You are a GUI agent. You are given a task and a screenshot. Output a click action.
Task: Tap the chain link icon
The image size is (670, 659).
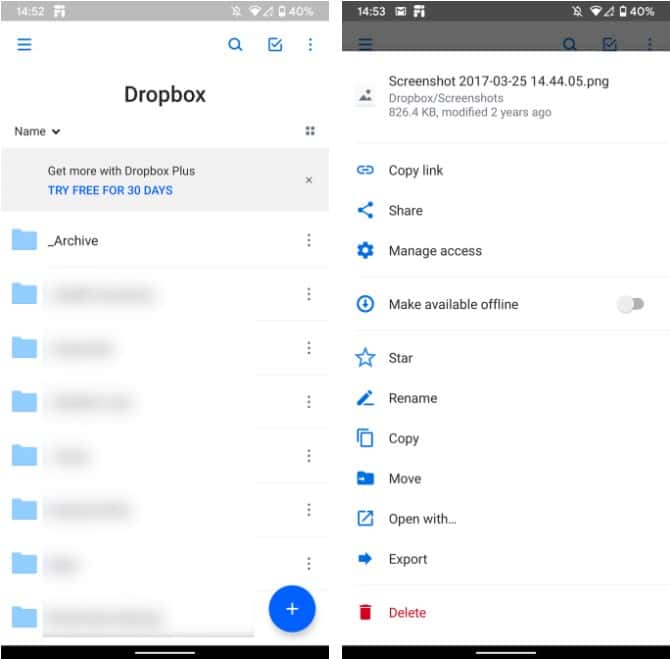coord(365,170)
